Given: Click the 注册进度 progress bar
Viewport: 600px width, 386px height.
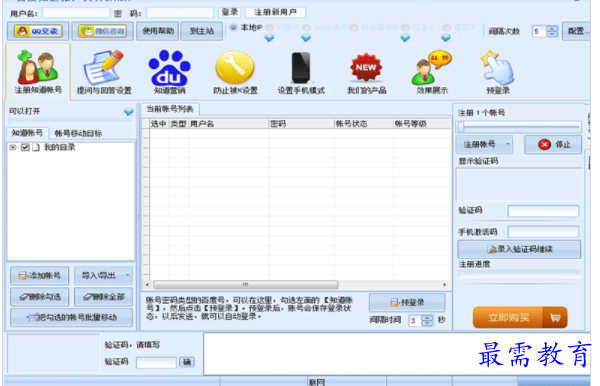Looking at the screenshot, I should (519, 274).
